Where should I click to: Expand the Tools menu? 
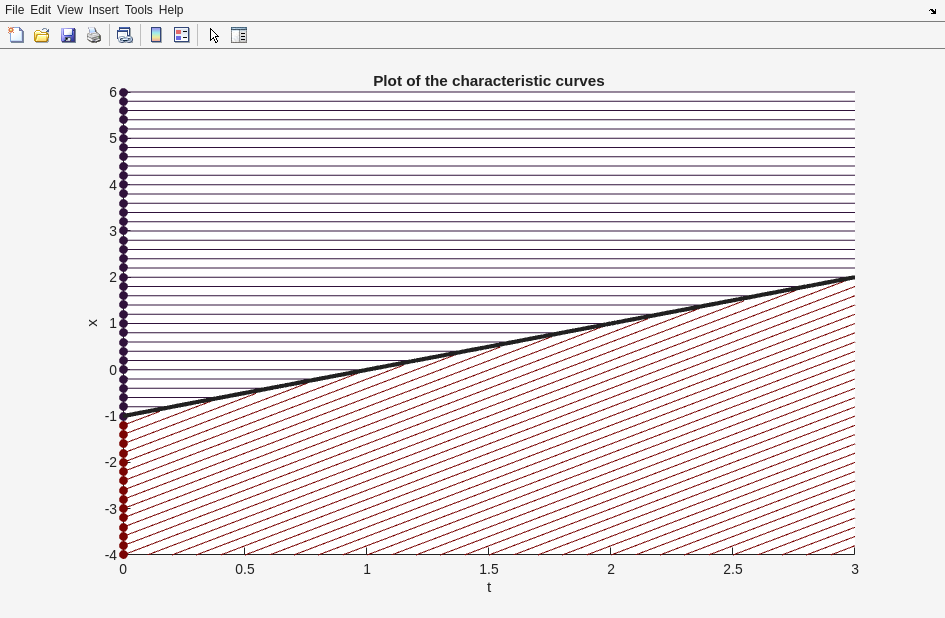[x=138, y=10]
